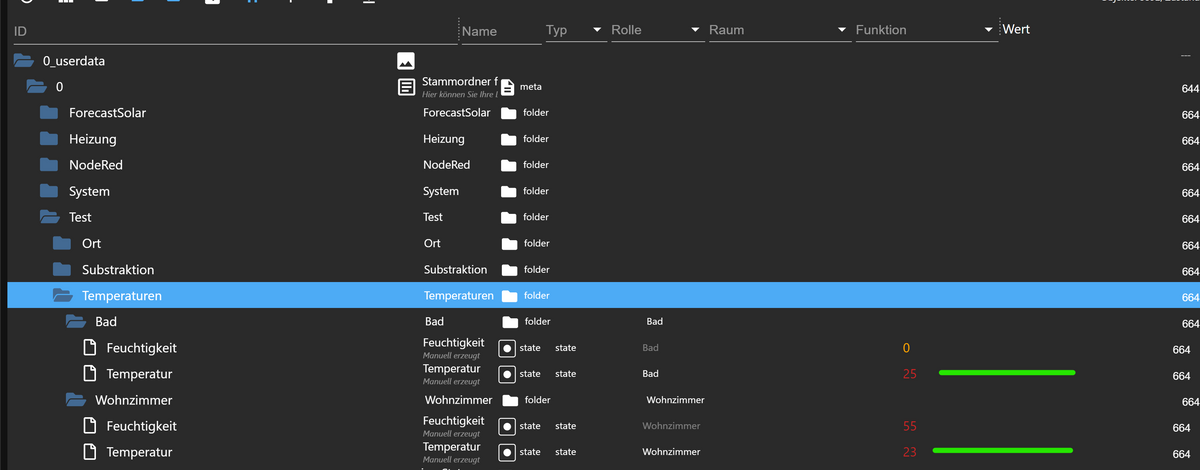Click value 55 of Wohnzimmer Feuchtigkeit

coord(909,426)
